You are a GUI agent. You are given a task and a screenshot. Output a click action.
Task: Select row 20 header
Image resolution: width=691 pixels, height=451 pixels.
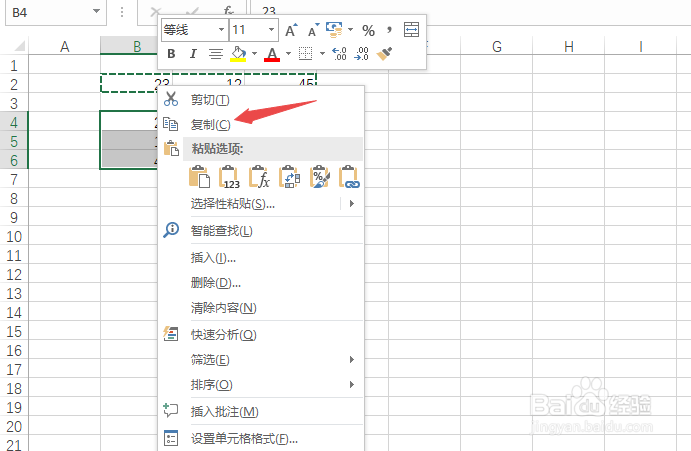(x=14, y=426)
